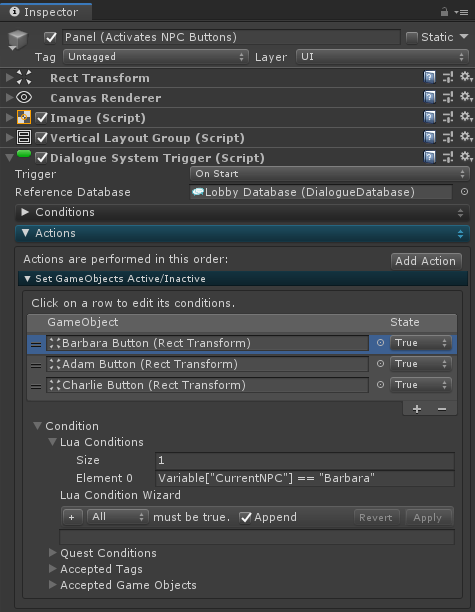Click the Inspector lock icon

pyautogui.click(x=444, y=12)
